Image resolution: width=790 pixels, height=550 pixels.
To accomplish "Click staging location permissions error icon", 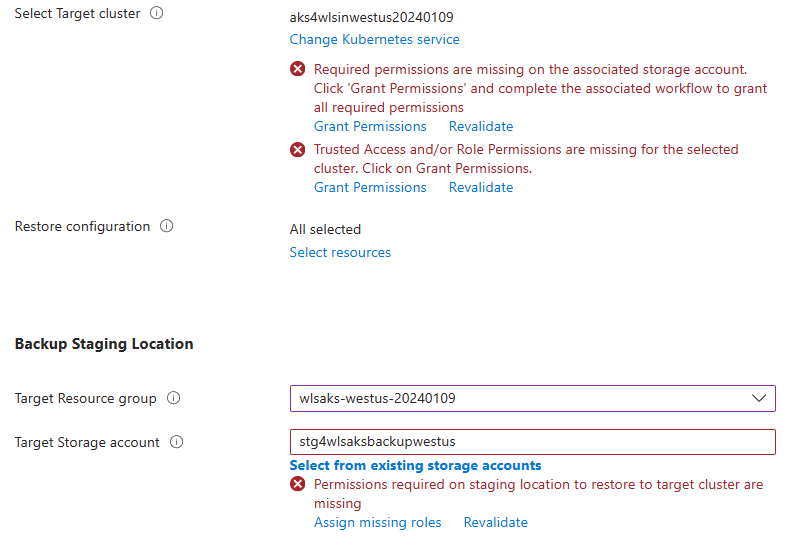I will coord(298,484).
